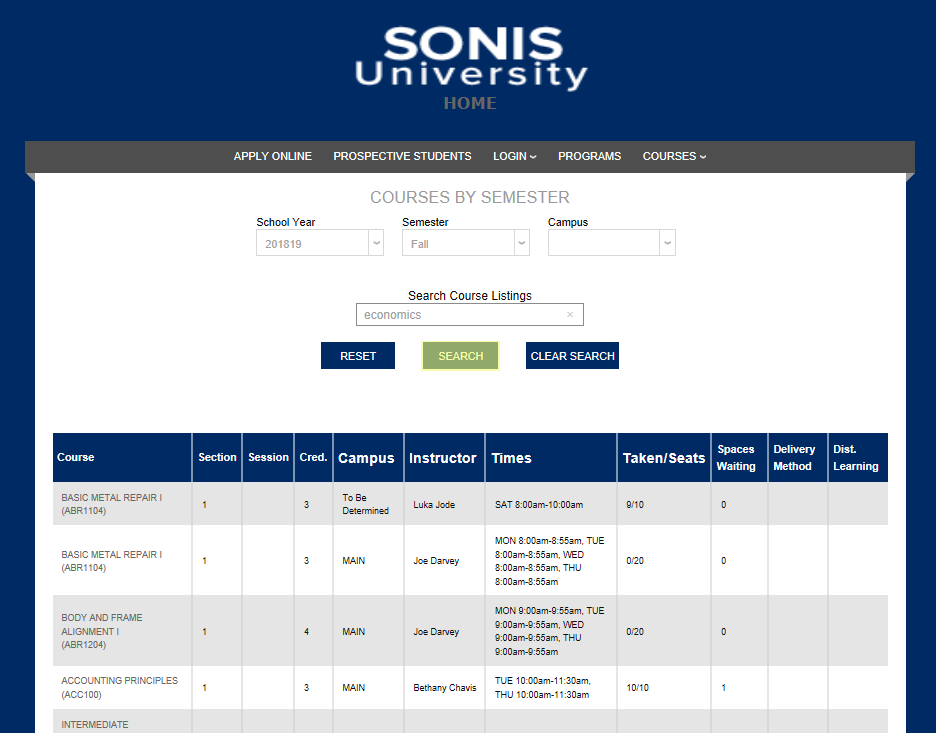
Task: Clear the search field with the x icon
Action: pos(570,315)
